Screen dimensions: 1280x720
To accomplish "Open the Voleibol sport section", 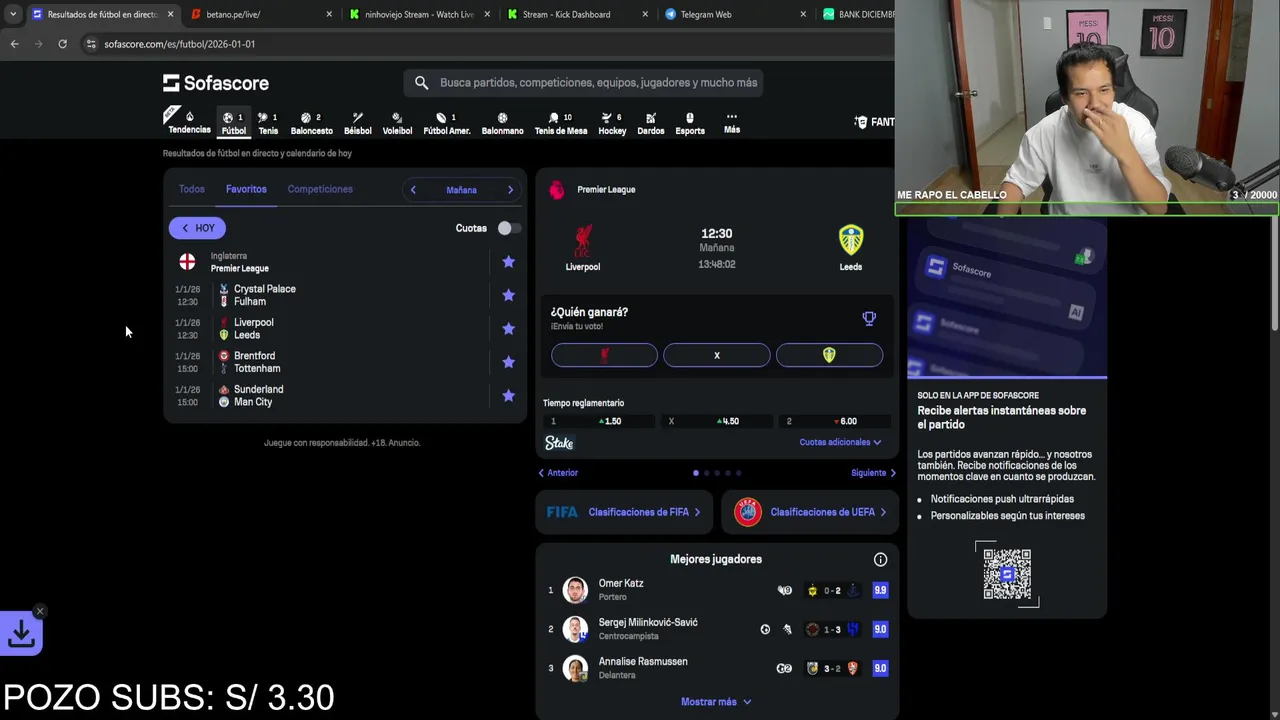I will (397, 123).
